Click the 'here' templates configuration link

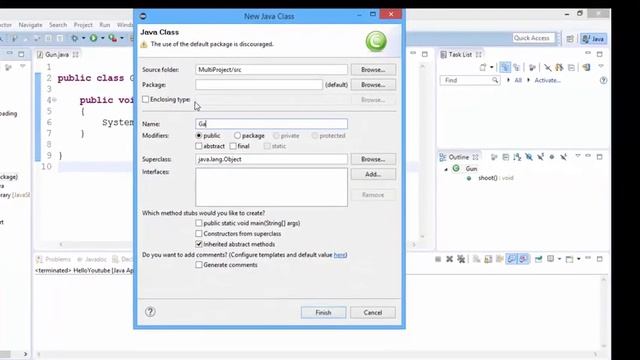[x=340, y=255]
